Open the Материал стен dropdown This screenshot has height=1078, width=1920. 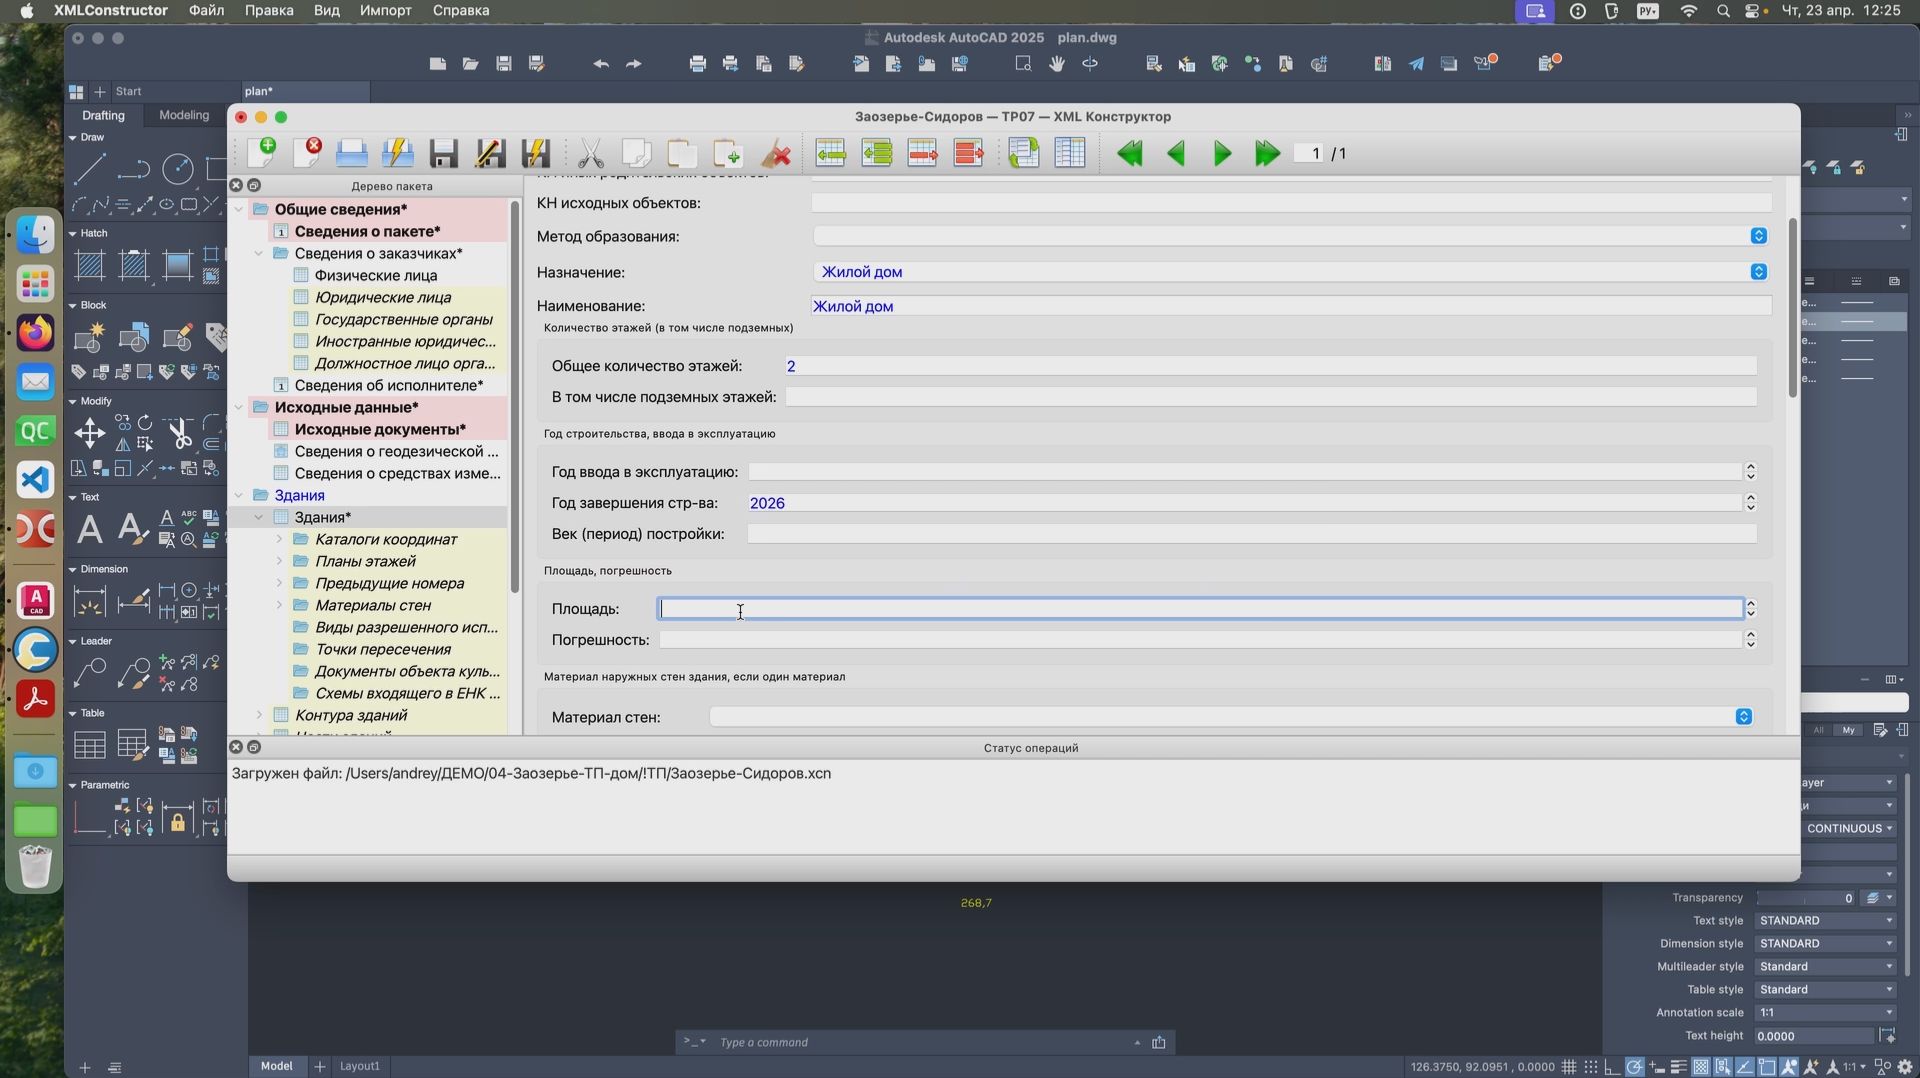click(1743, 716)
